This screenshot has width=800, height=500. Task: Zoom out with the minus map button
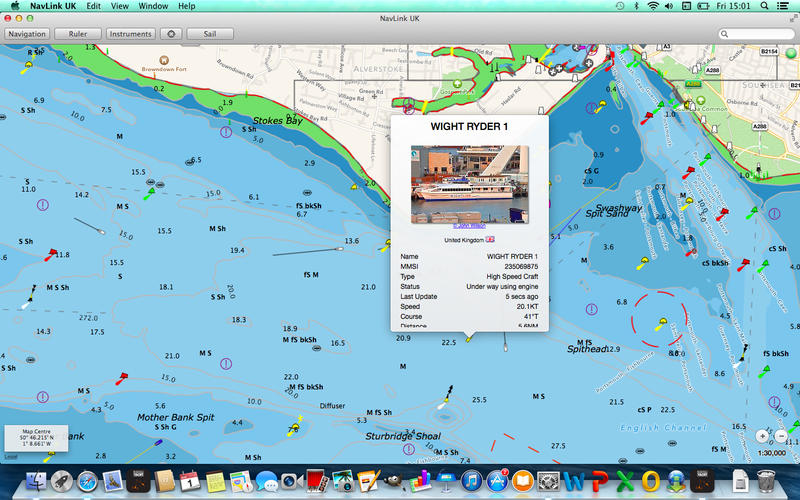pyautogui.click(x=781, y=436)
